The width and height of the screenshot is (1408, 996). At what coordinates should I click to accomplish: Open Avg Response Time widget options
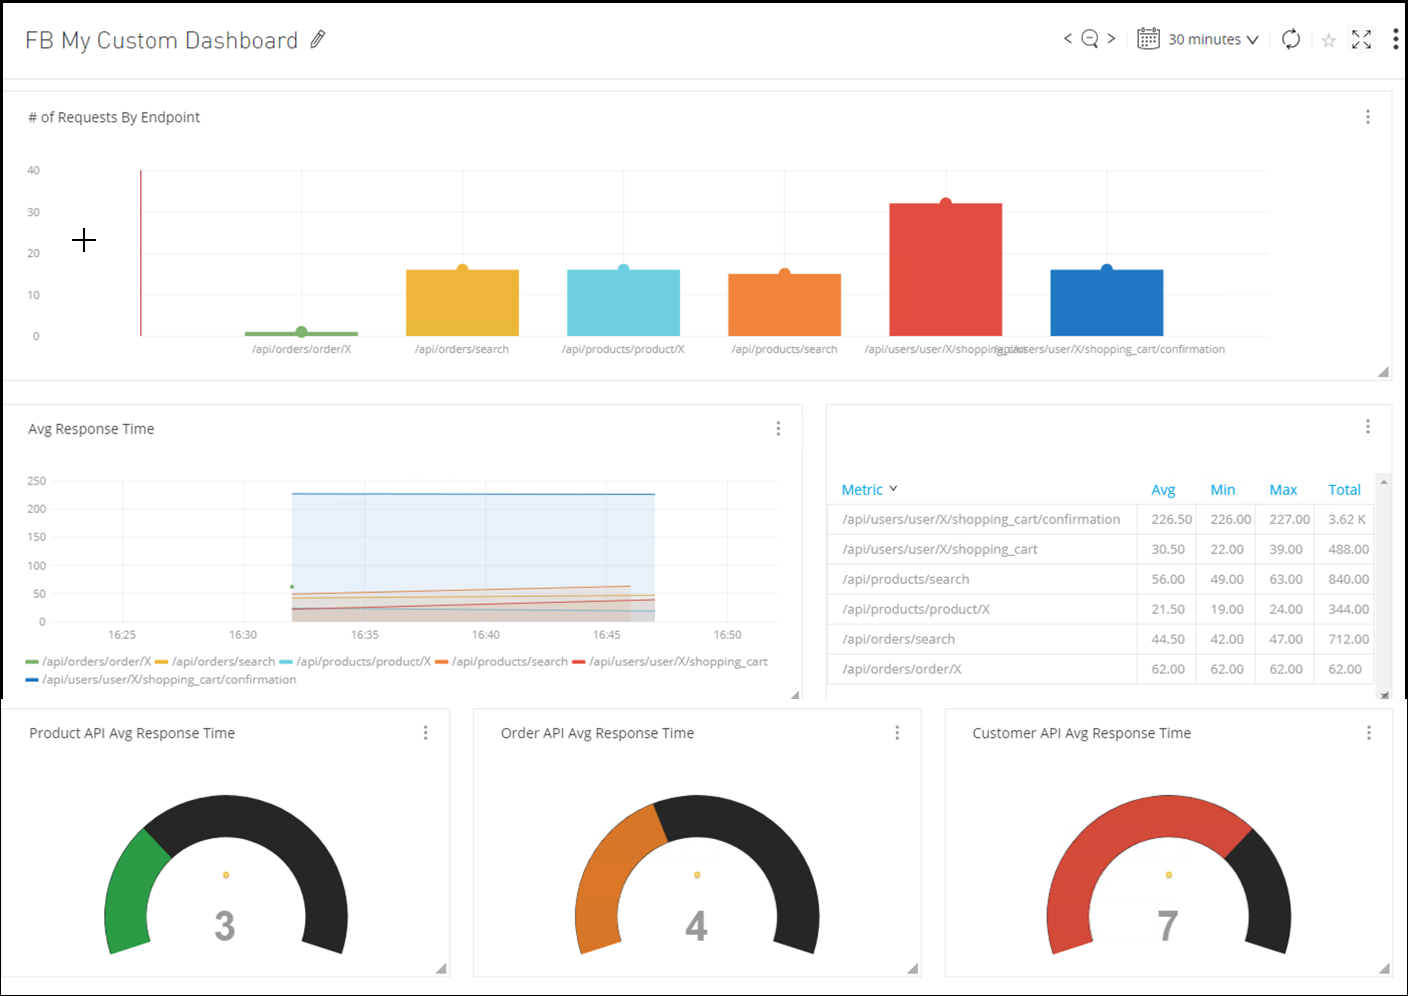coord(778,429)
